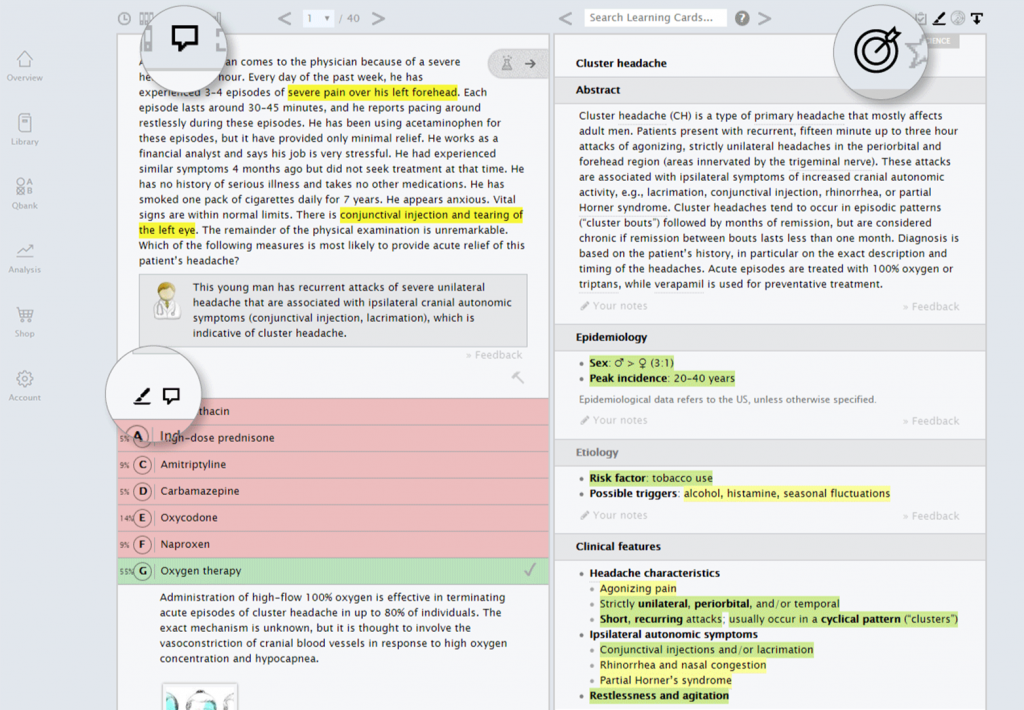The width and height of the screenshot is (1024, 710).
Task: Click 'Ipsilateral autonomic symptoms' heading
Action: 673,634
